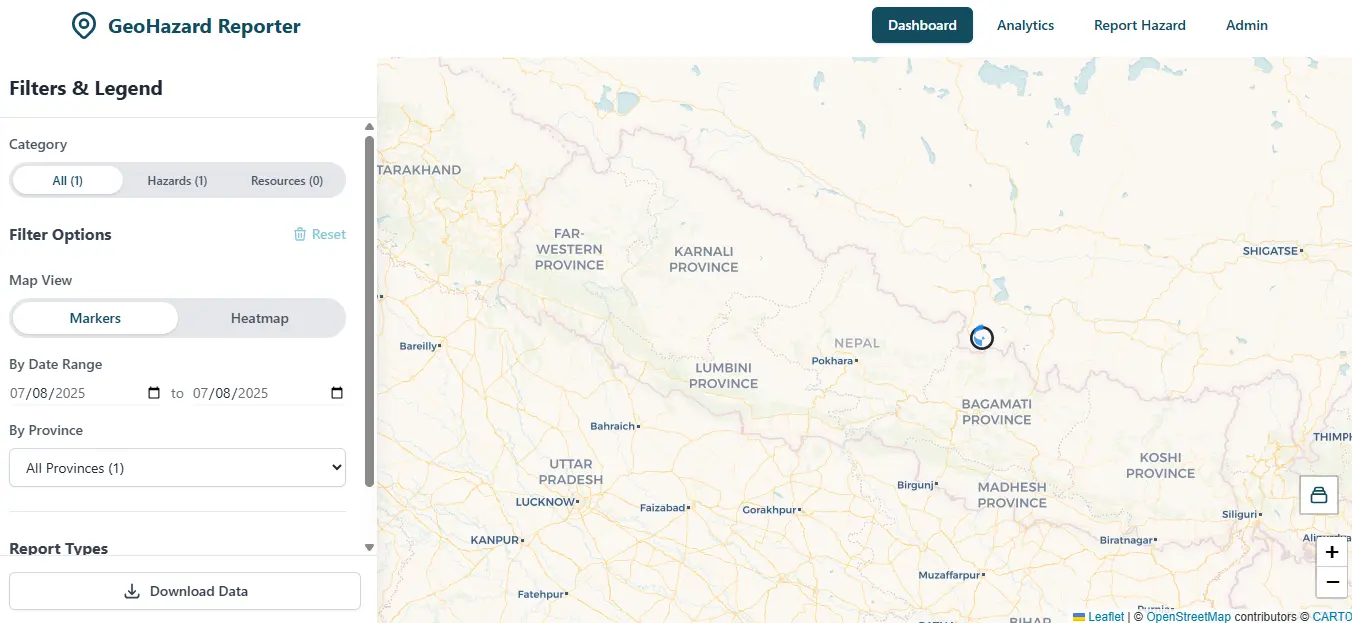
Task: Open the map layers control icon
Action: click(1318, 495)
